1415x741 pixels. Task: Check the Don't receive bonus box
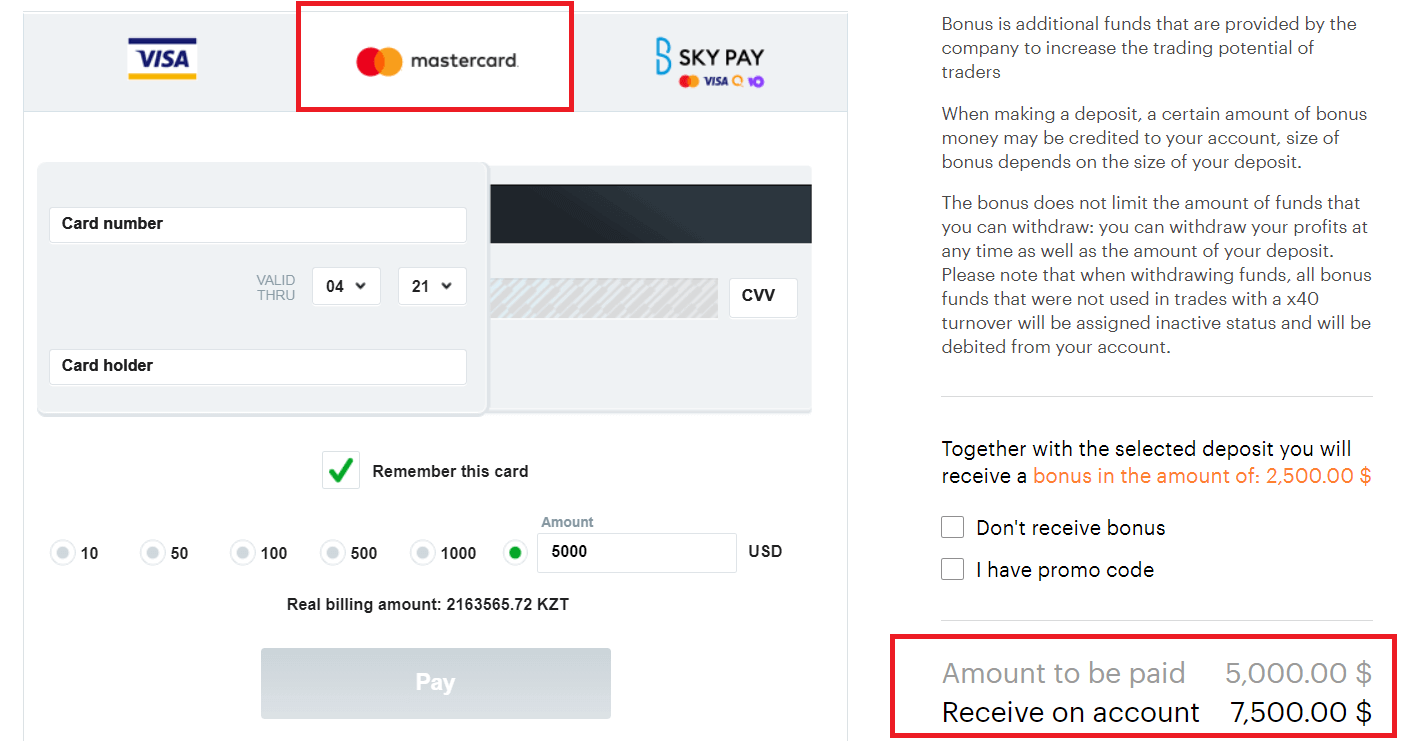coord(953,527)
